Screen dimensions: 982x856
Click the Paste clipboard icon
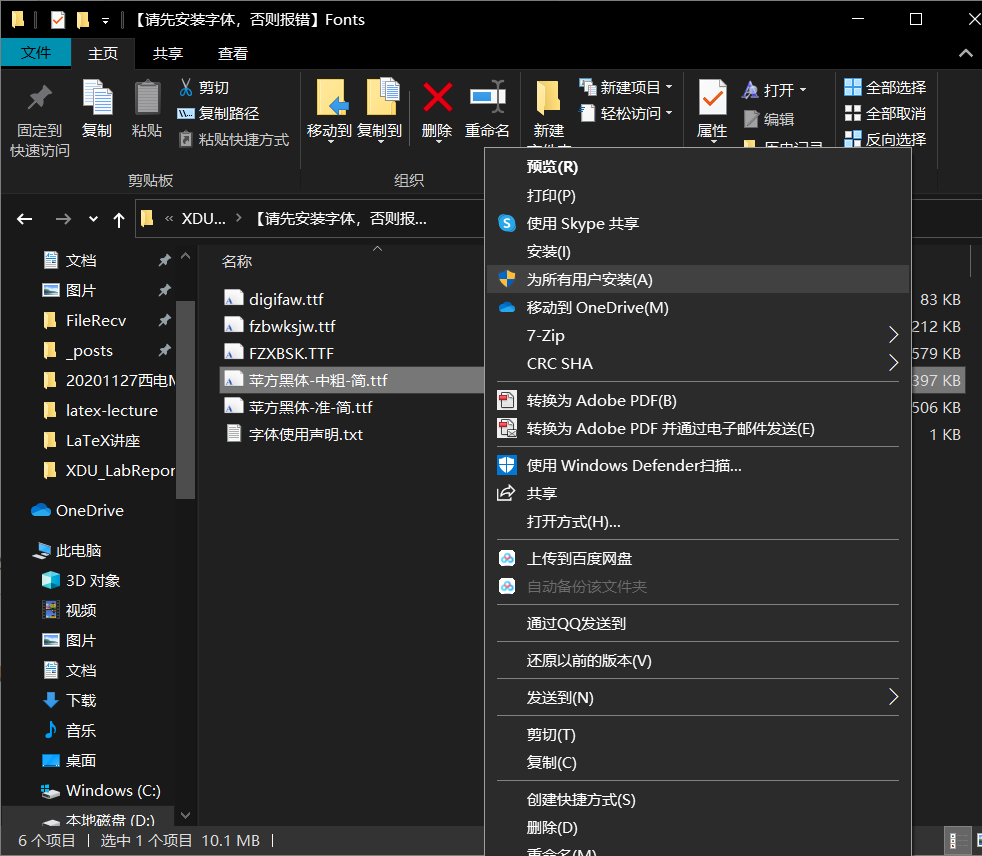(x=147, y=98)
